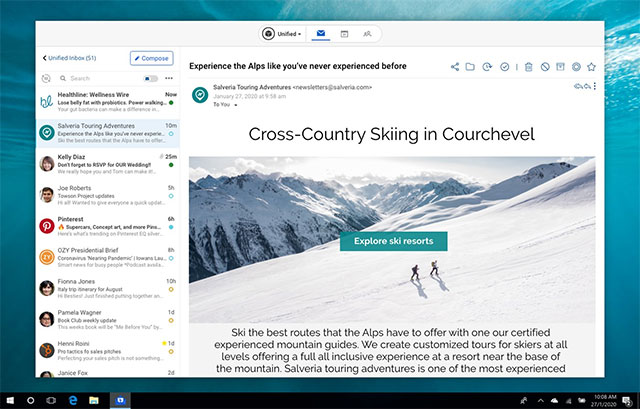The width and height of the screenshot is (640, 409).
Task: Toggle read circle on Pamela Wagner email
Action: point(171,320)
